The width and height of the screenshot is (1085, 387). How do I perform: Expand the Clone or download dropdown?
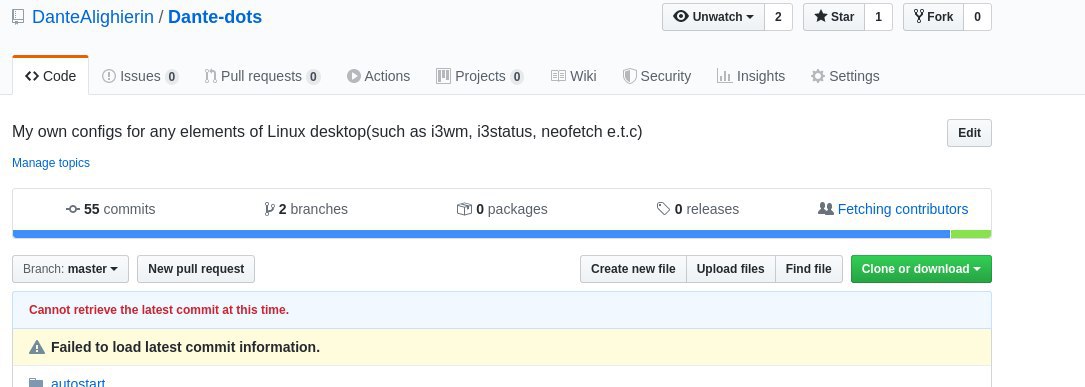[921, 269]
